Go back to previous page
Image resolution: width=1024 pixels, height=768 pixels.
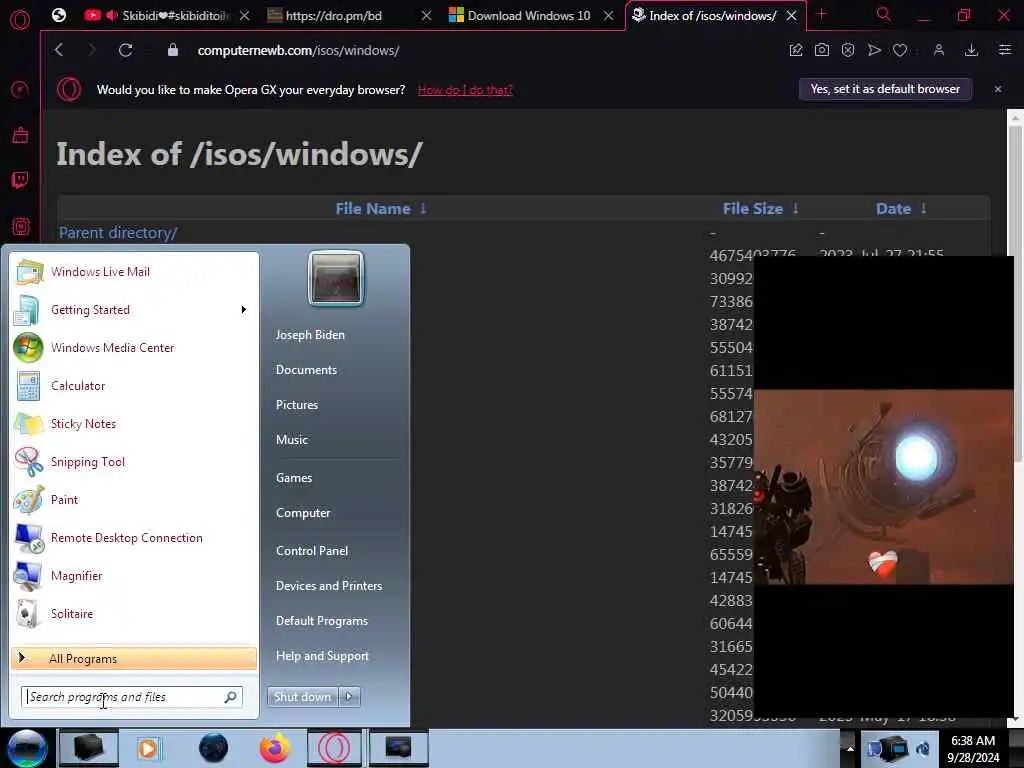(59, 50)
